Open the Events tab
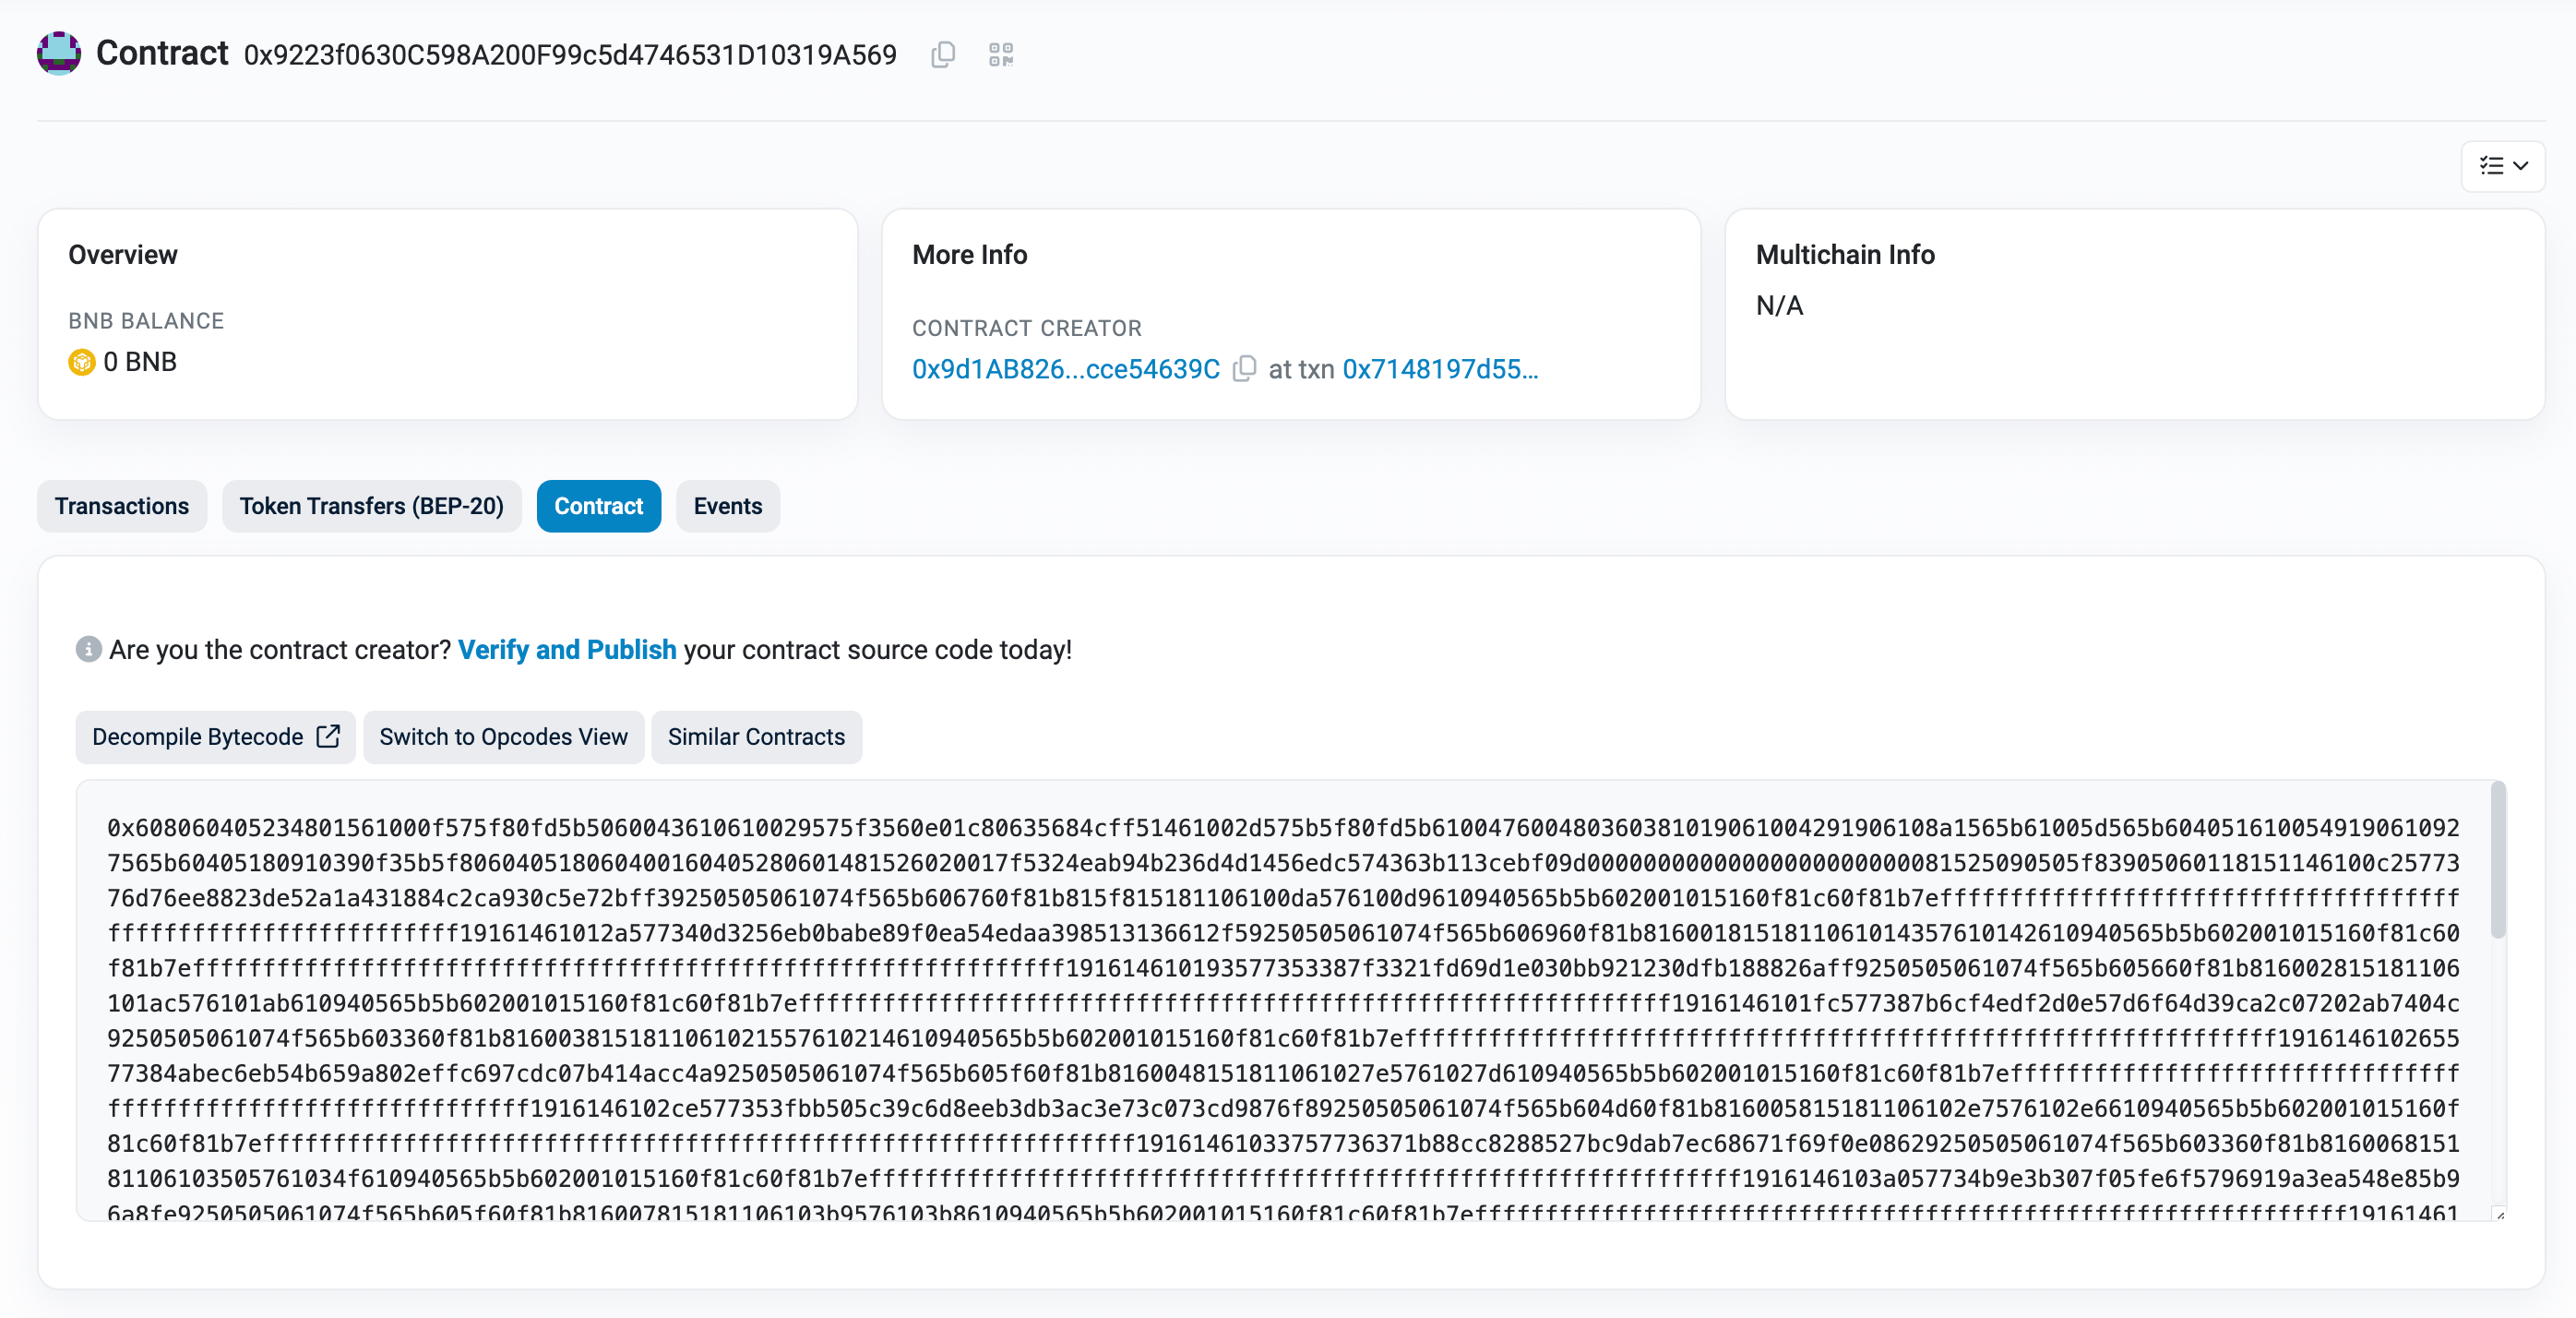 point(727,506)
